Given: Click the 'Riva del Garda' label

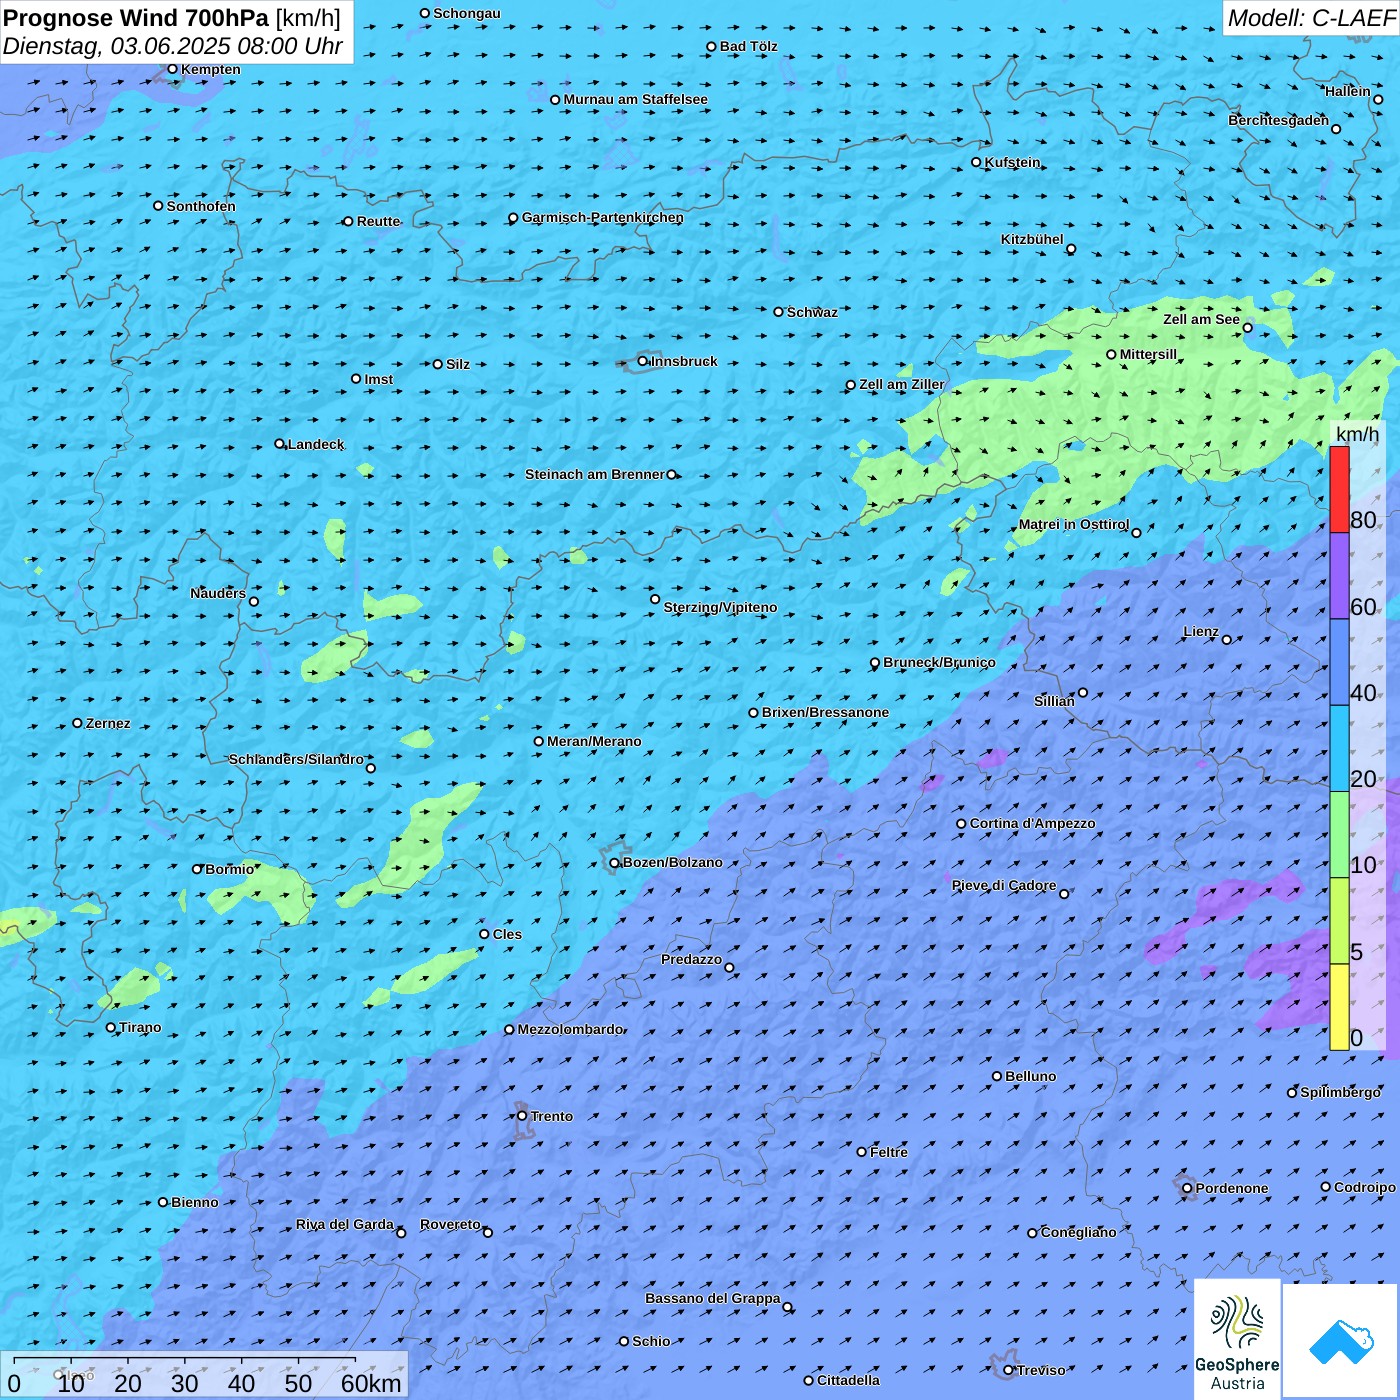Looking at the screenshot, I should tap(345, 1224).
